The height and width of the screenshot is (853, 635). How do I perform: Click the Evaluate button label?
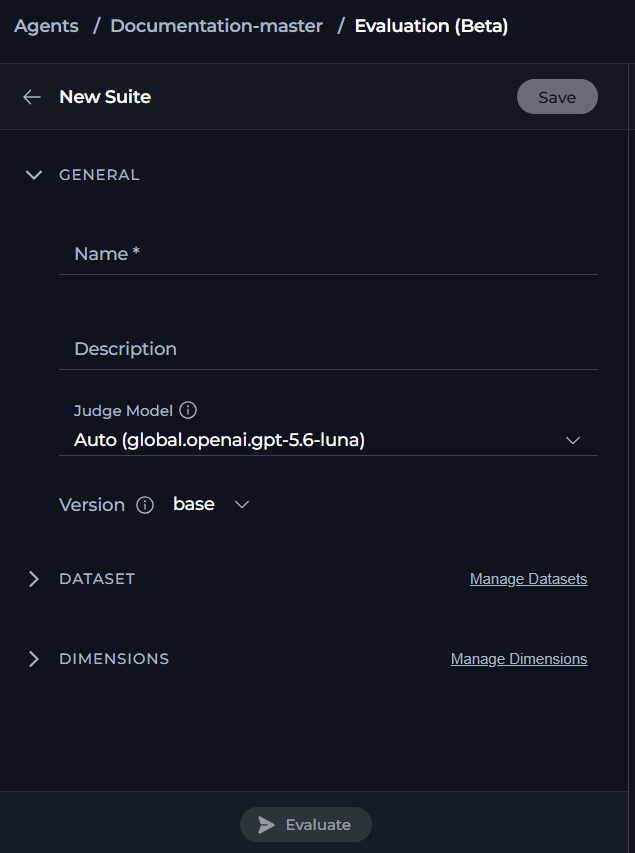318,825
